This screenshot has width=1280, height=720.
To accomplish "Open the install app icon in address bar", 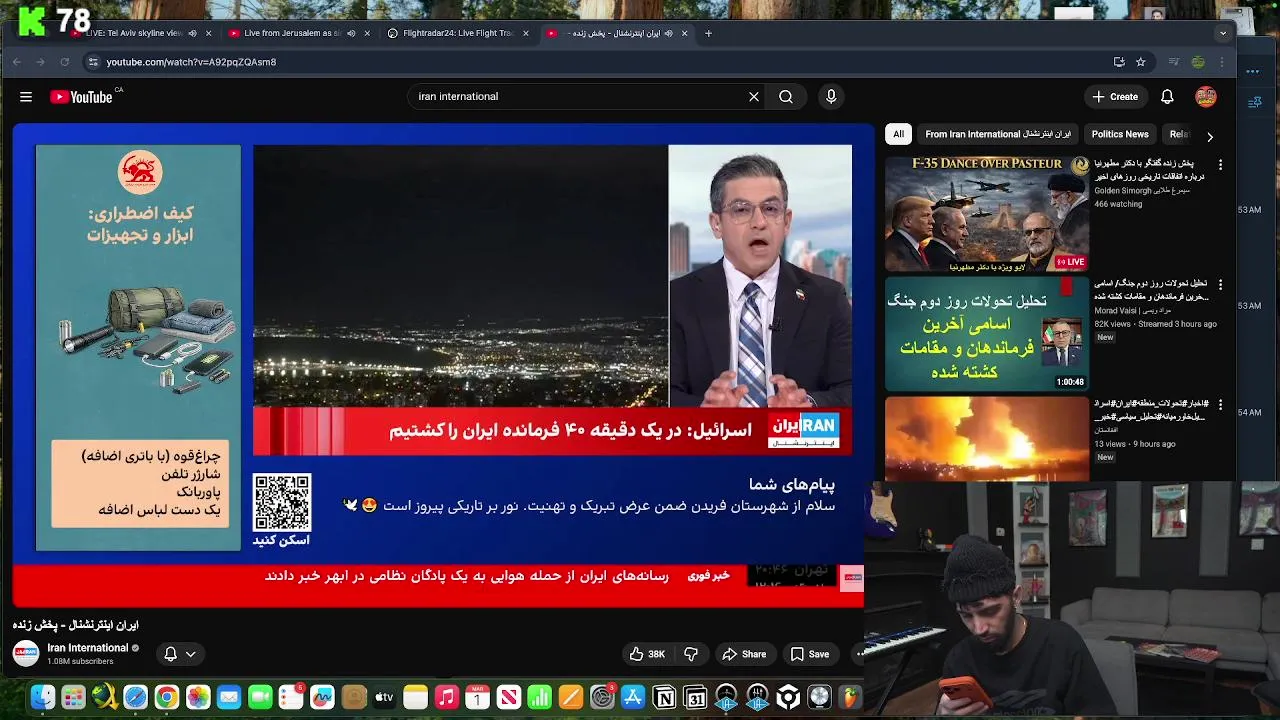I will pyautogui.click(x=1119, y=62).
